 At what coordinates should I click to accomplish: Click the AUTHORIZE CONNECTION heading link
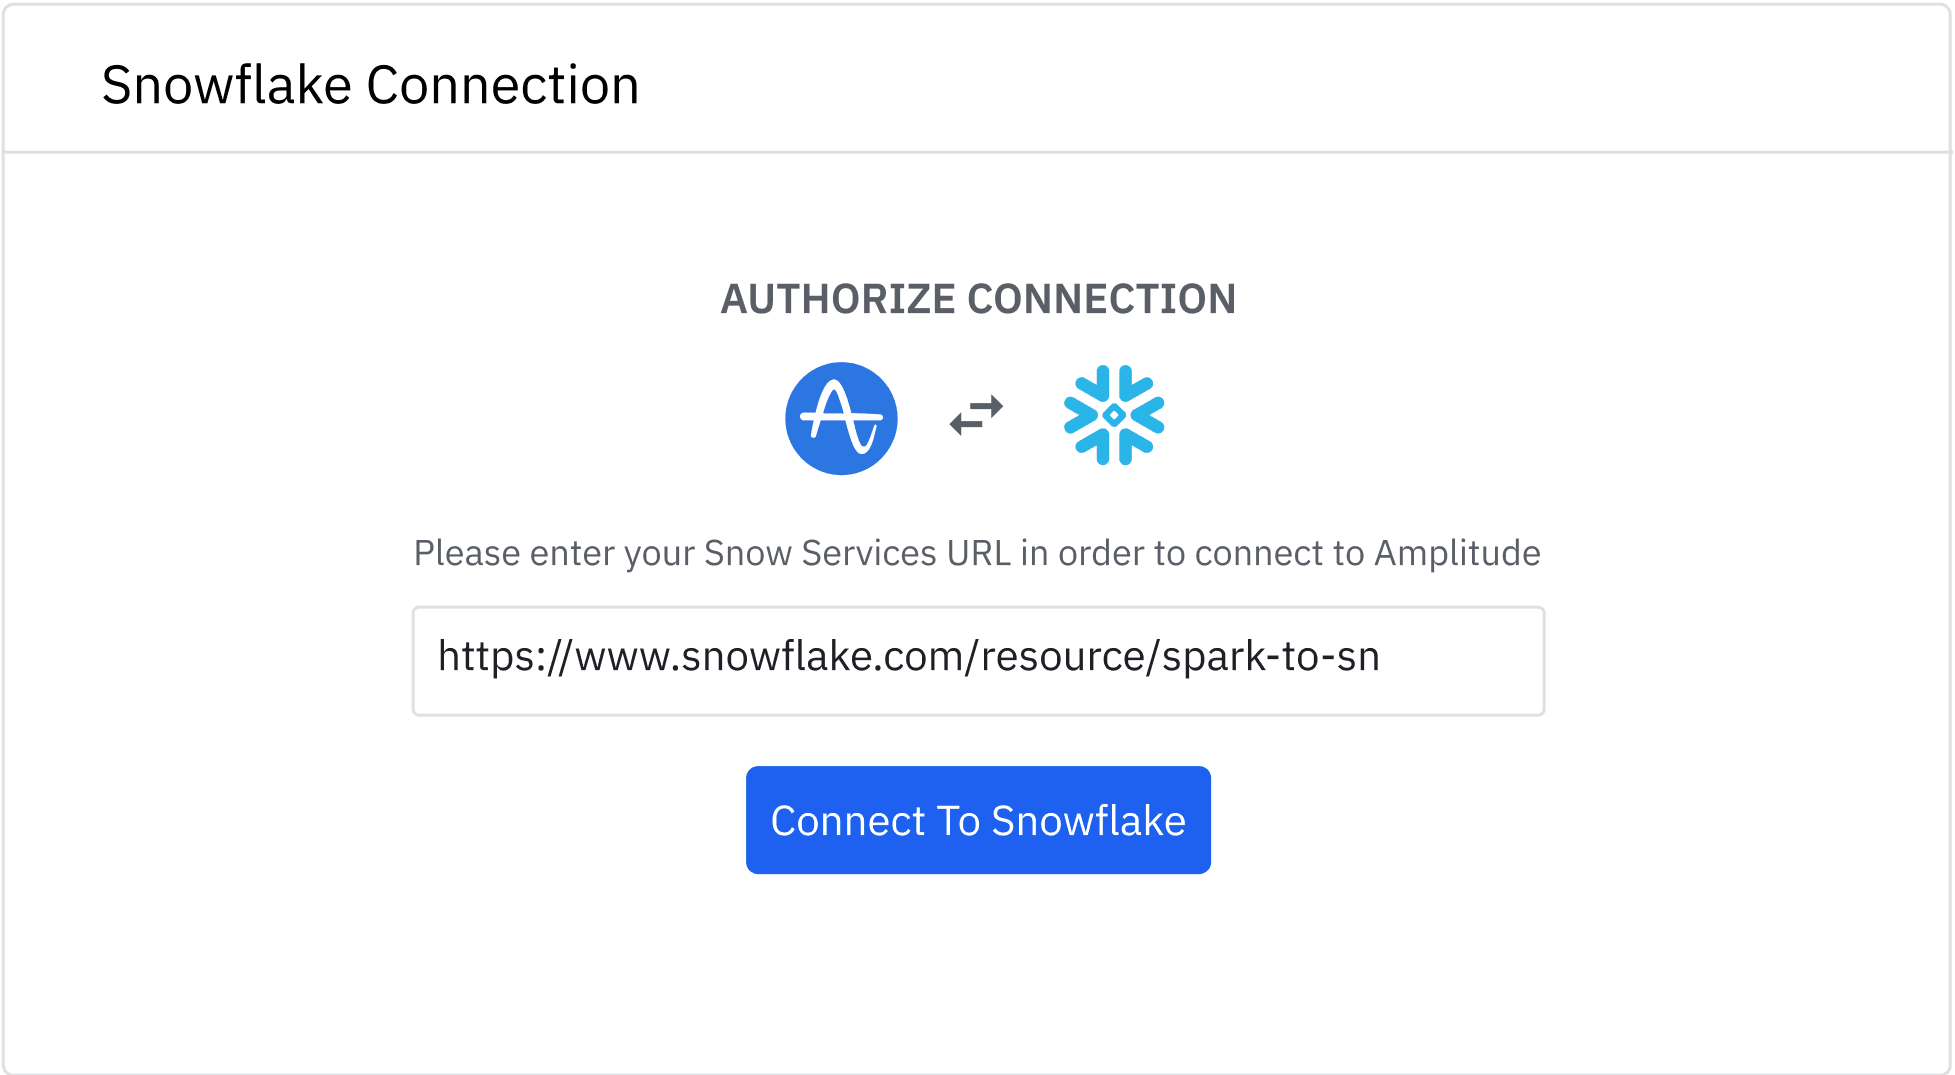pyautogui.click(x=976, y=298)
